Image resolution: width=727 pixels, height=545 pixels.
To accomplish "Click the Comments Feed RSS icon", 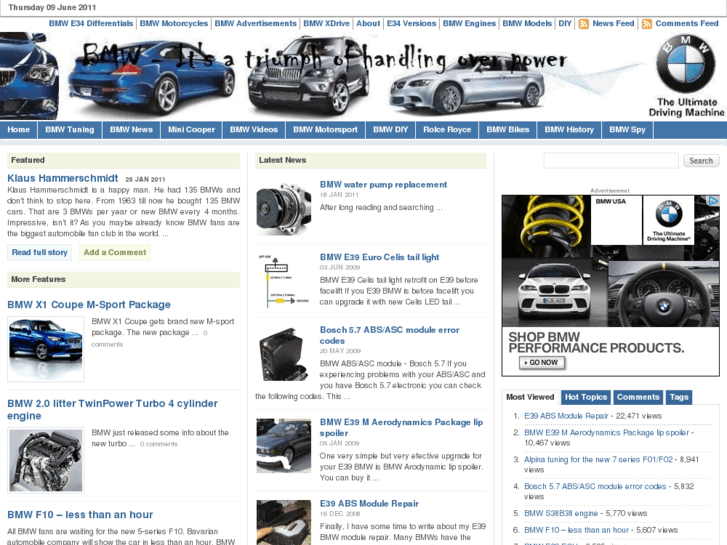I will (647, 24).
